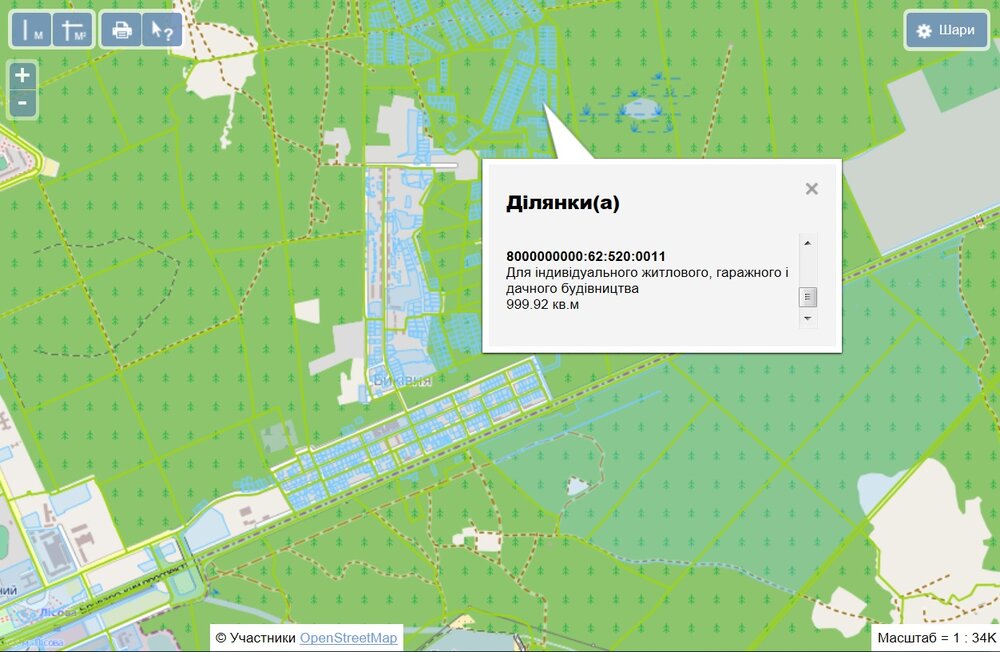This screenshot has height=652, width=1000.
Task: Select the distance measurement tool
Action: point(31,29)
